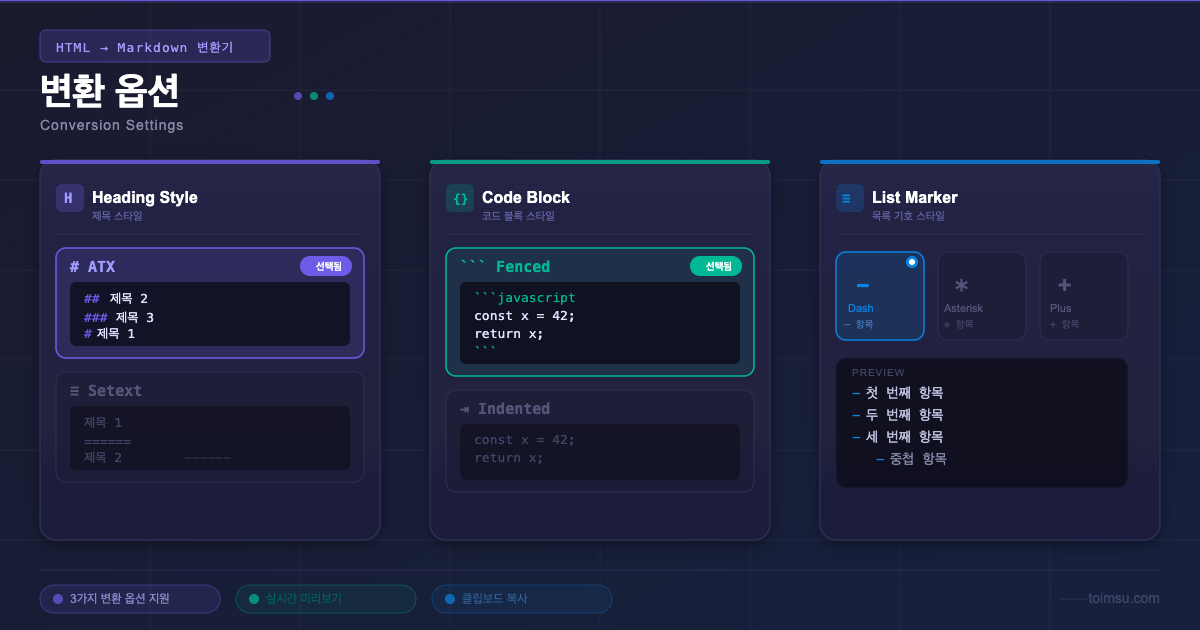This screenshot has width=1200, height=630.
Task: Click the green 선택됨 badge on Fenced
Action: point(716,266)
